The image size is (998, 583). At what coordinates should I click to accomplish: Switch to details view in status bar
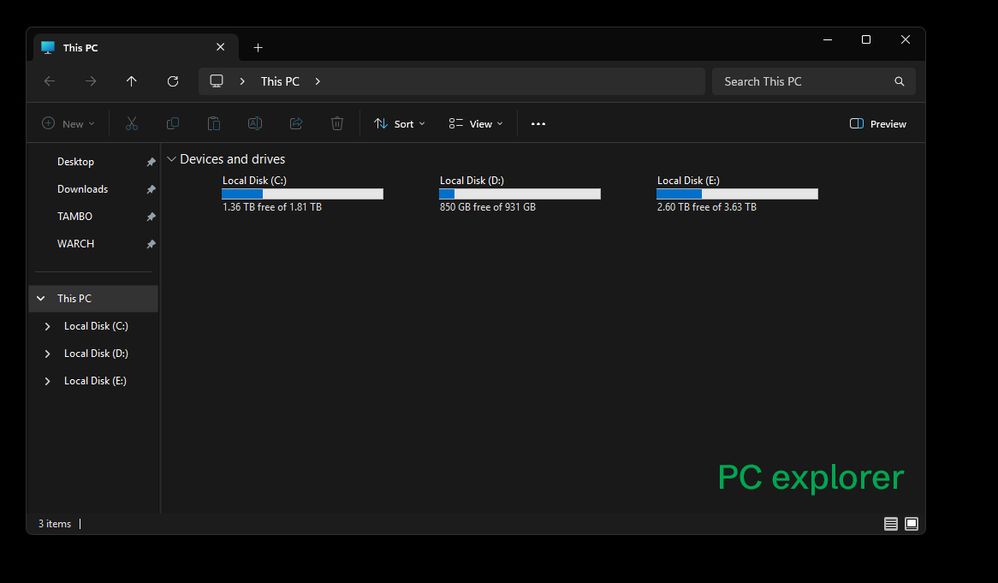tap(890, 524)
